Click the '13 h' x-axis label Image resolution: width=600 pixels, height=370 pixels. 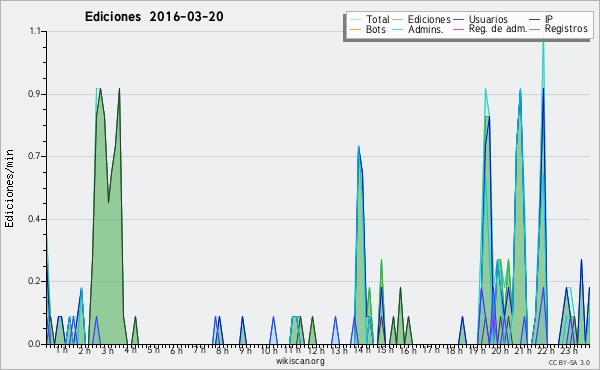coord(339,350)
